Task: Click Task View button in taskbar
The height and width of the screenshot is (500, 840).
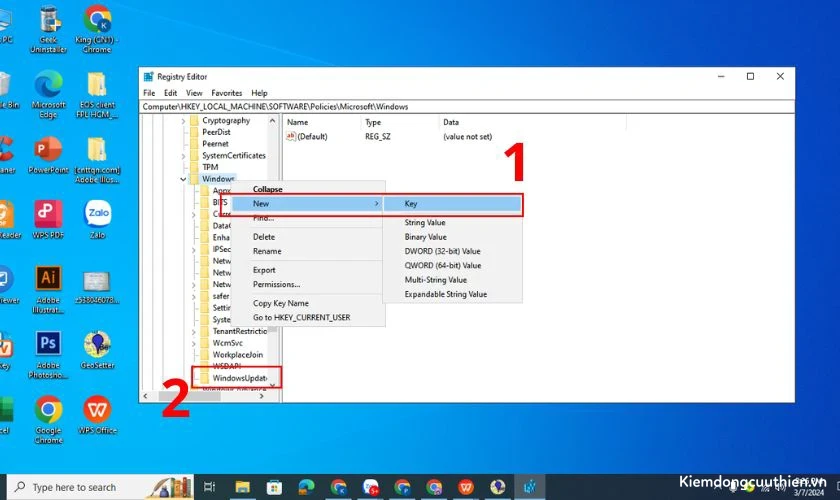Action: [x=209, y=487]
